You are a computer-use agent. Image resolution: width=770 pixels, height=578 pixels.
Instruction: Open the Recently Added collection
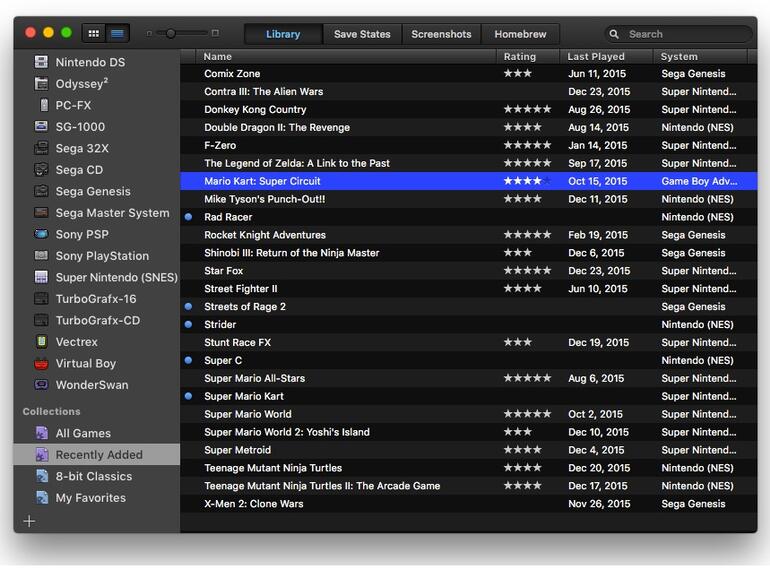[97, 454]
